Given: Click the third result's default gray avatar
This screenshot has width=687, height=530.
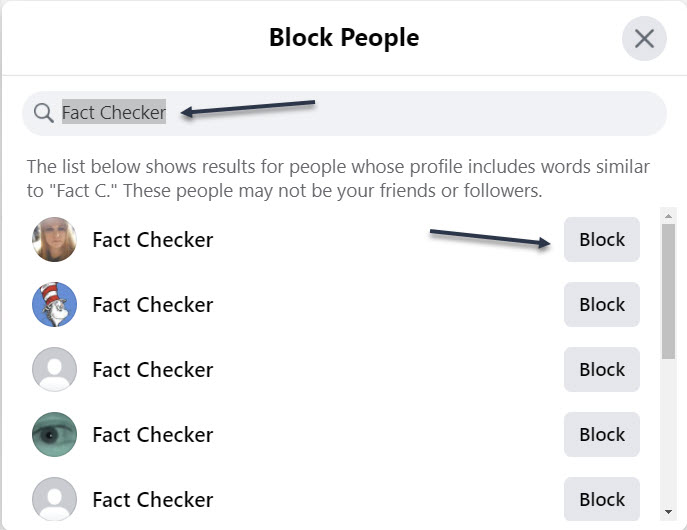Looking at the screenshot, I should click(x=54, y=370).
